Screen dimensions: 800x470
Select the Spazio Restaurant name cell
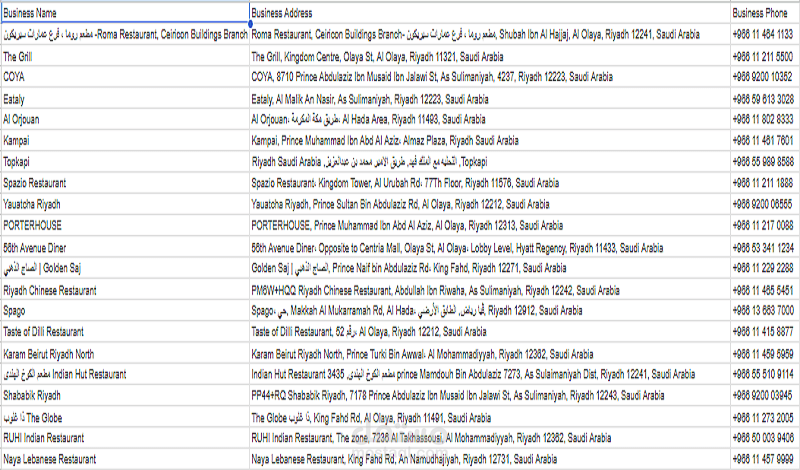125,183
